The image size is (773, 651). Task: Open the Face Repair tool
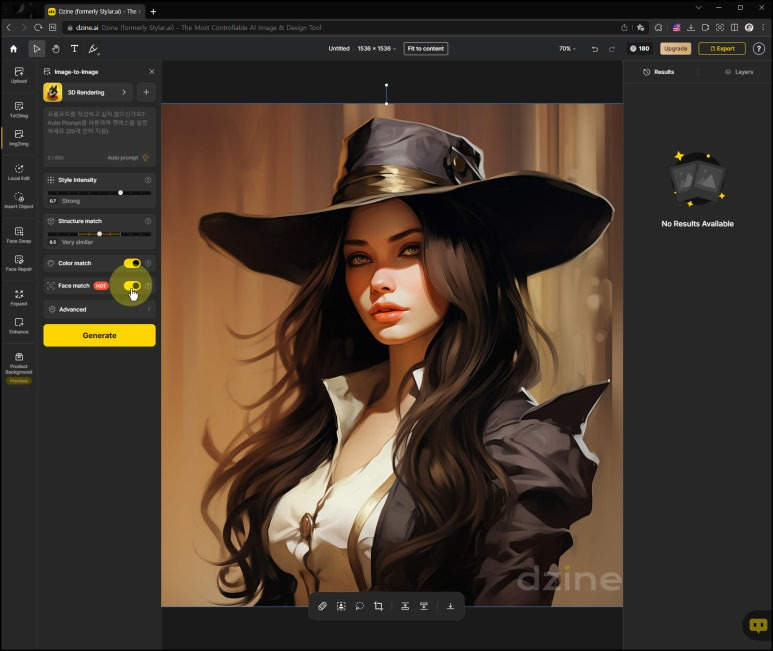[x=19, y=263]
